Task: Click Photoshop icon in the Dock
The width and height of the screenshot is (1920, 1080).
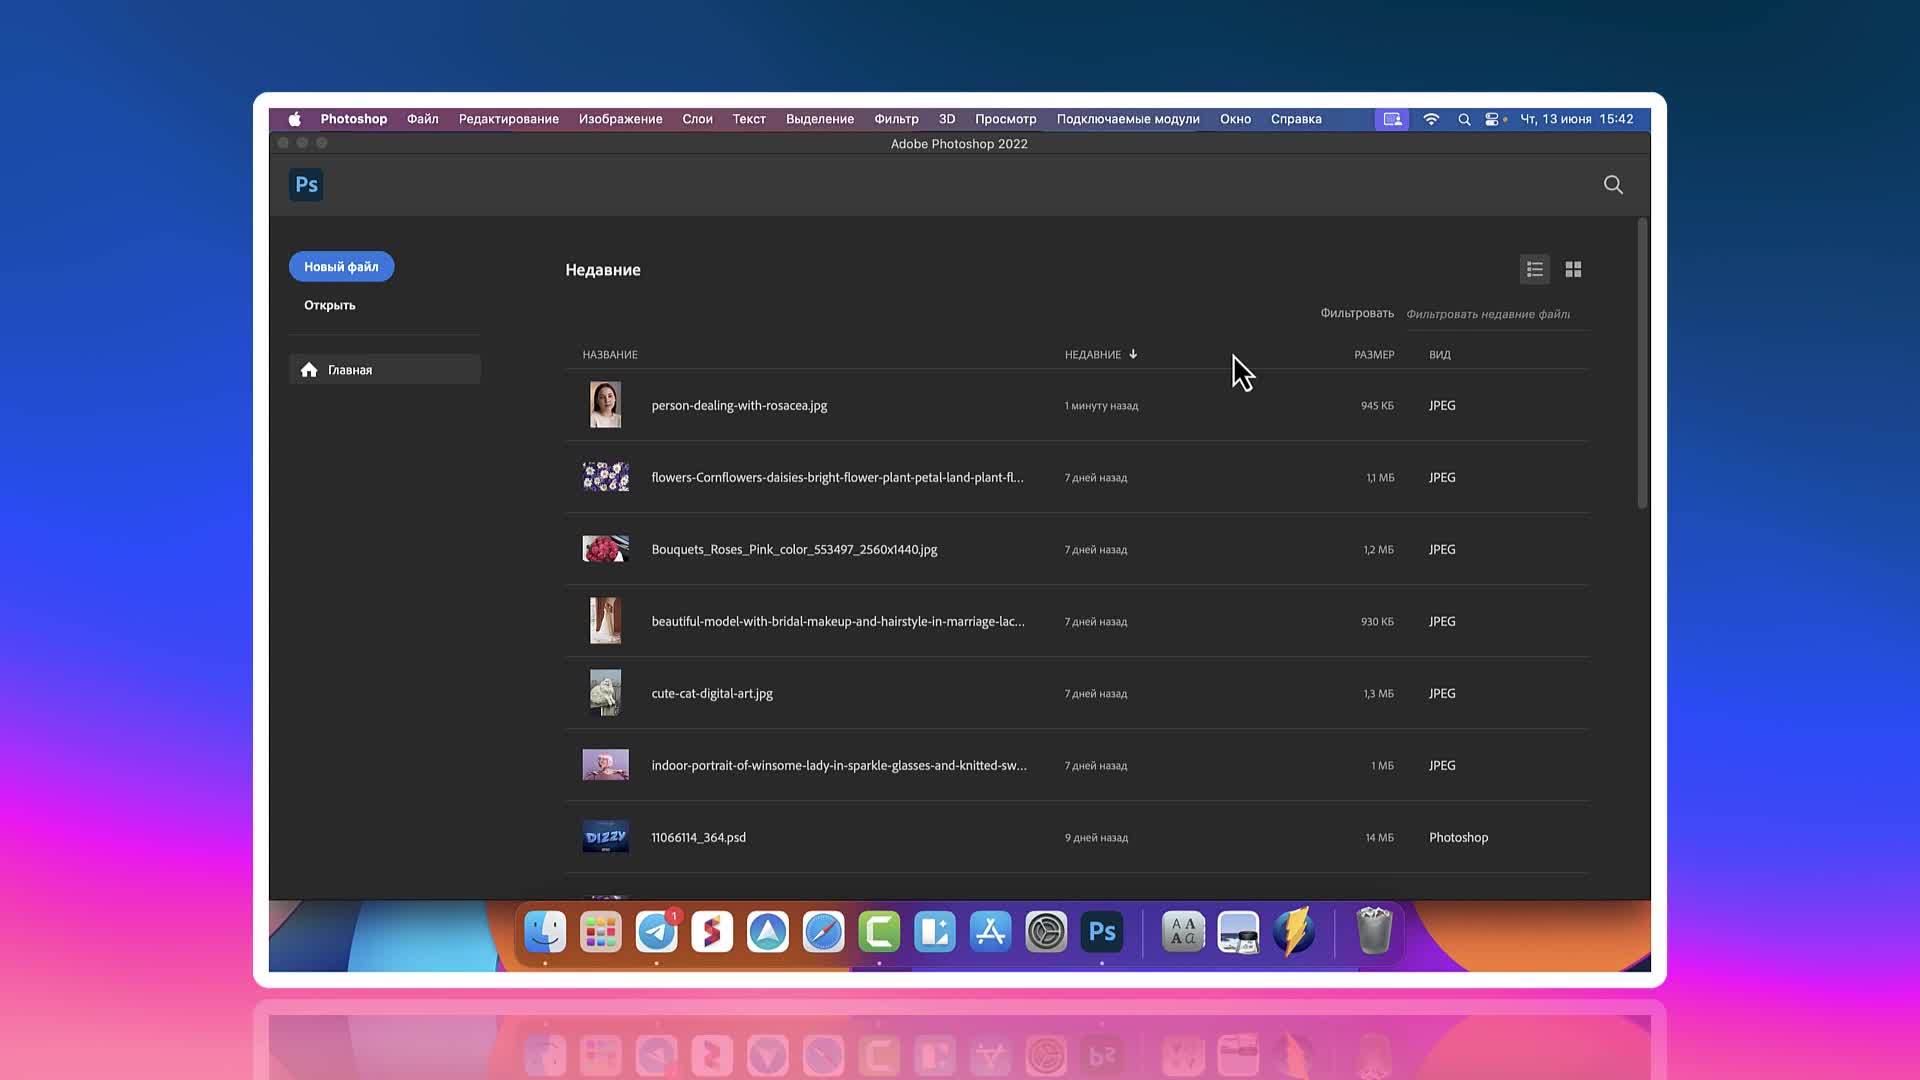Action: click(x=1102, y=932)
